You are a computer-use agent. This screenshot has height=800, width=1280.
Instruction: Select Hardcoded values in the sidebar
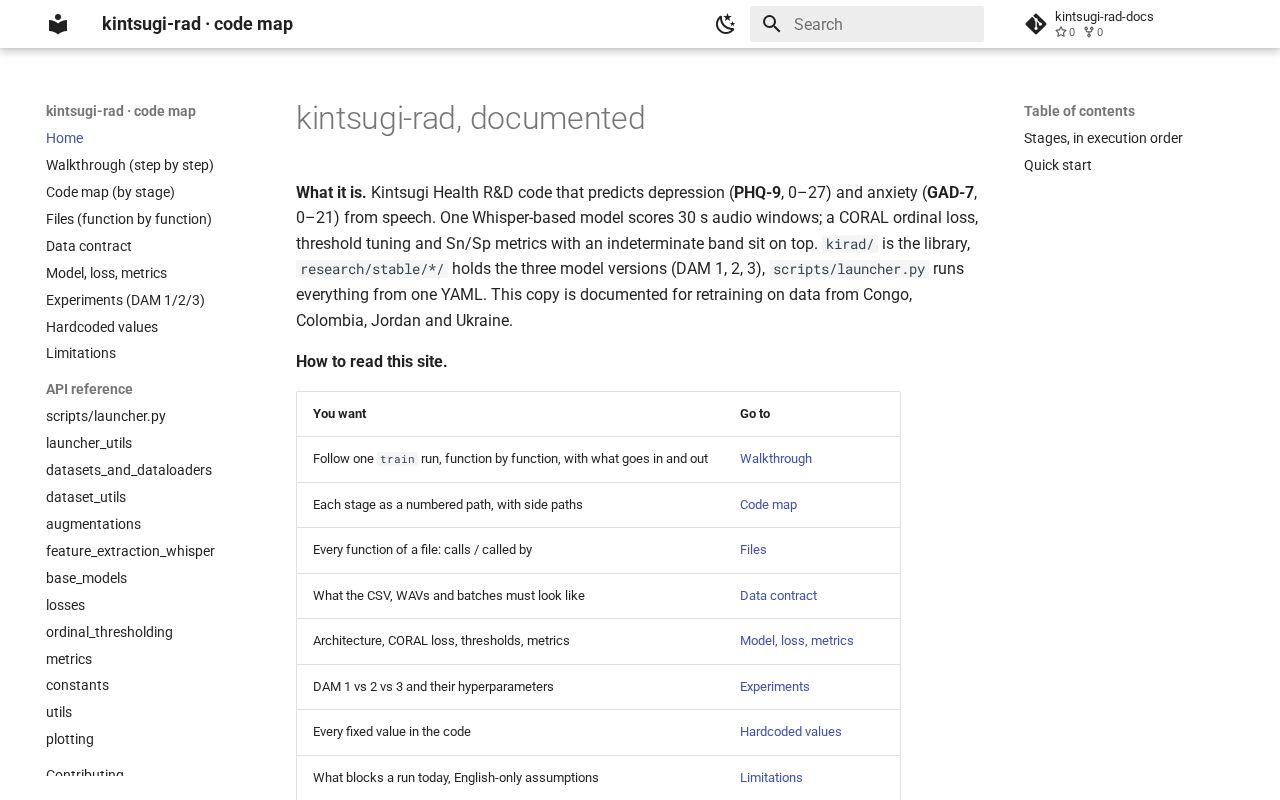[102, 327]
